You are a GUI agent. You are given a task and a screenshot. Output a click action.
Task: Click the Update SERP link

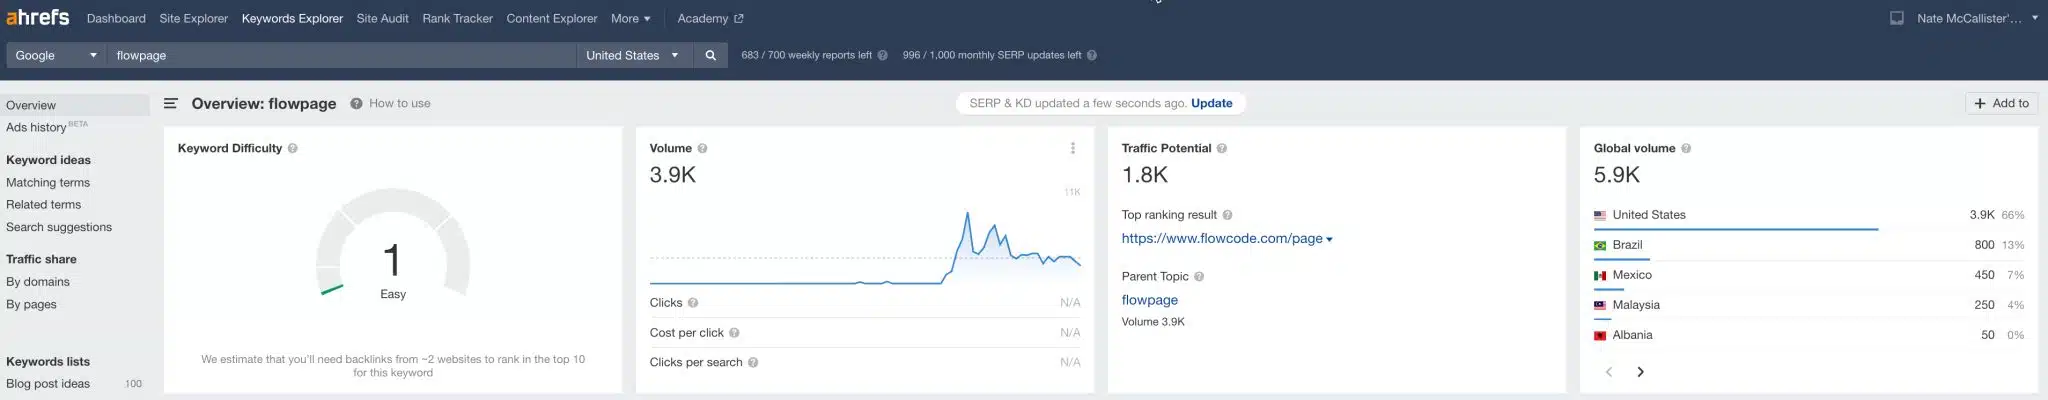pos(1211,103)
